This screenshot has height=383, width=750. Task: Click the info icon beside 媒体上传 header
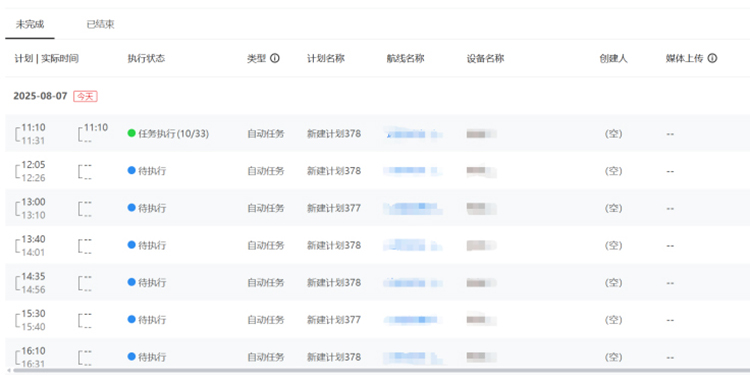712,58
